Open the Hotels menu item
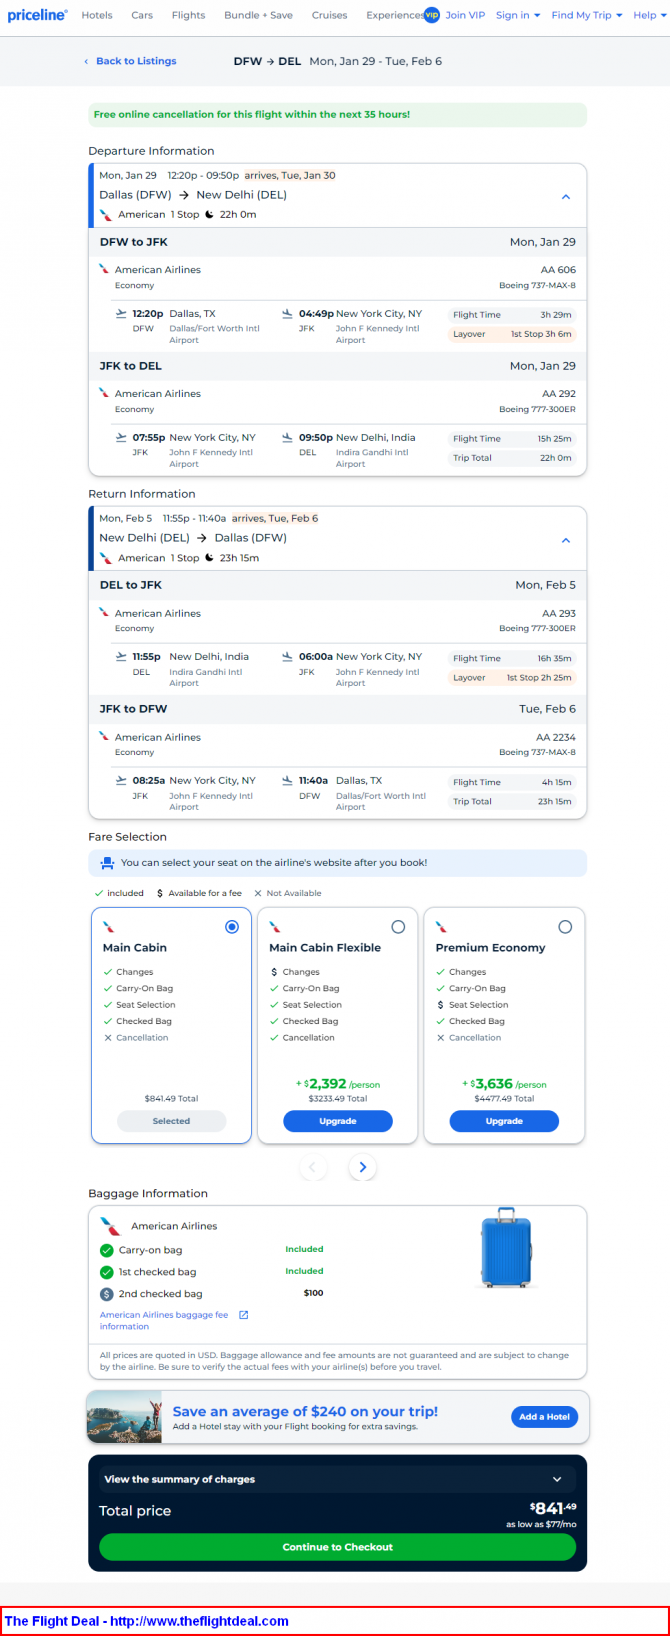 click(x=97, y=15)
